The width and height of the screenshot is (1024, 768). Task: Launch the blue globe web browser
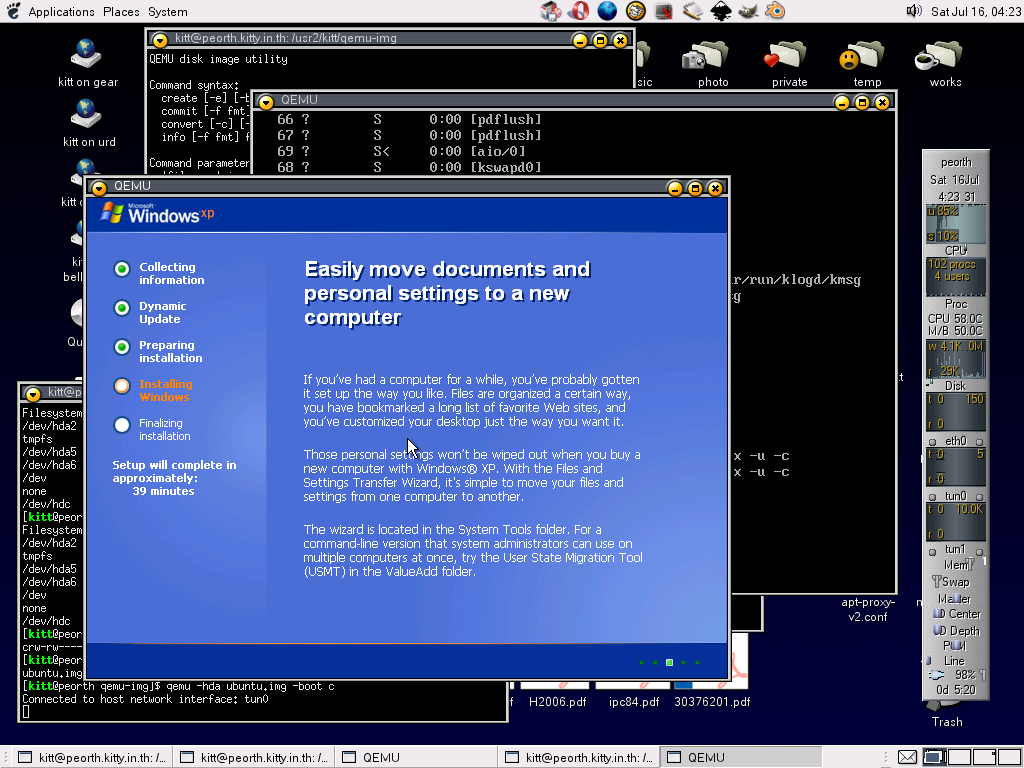tap(607, 11)
